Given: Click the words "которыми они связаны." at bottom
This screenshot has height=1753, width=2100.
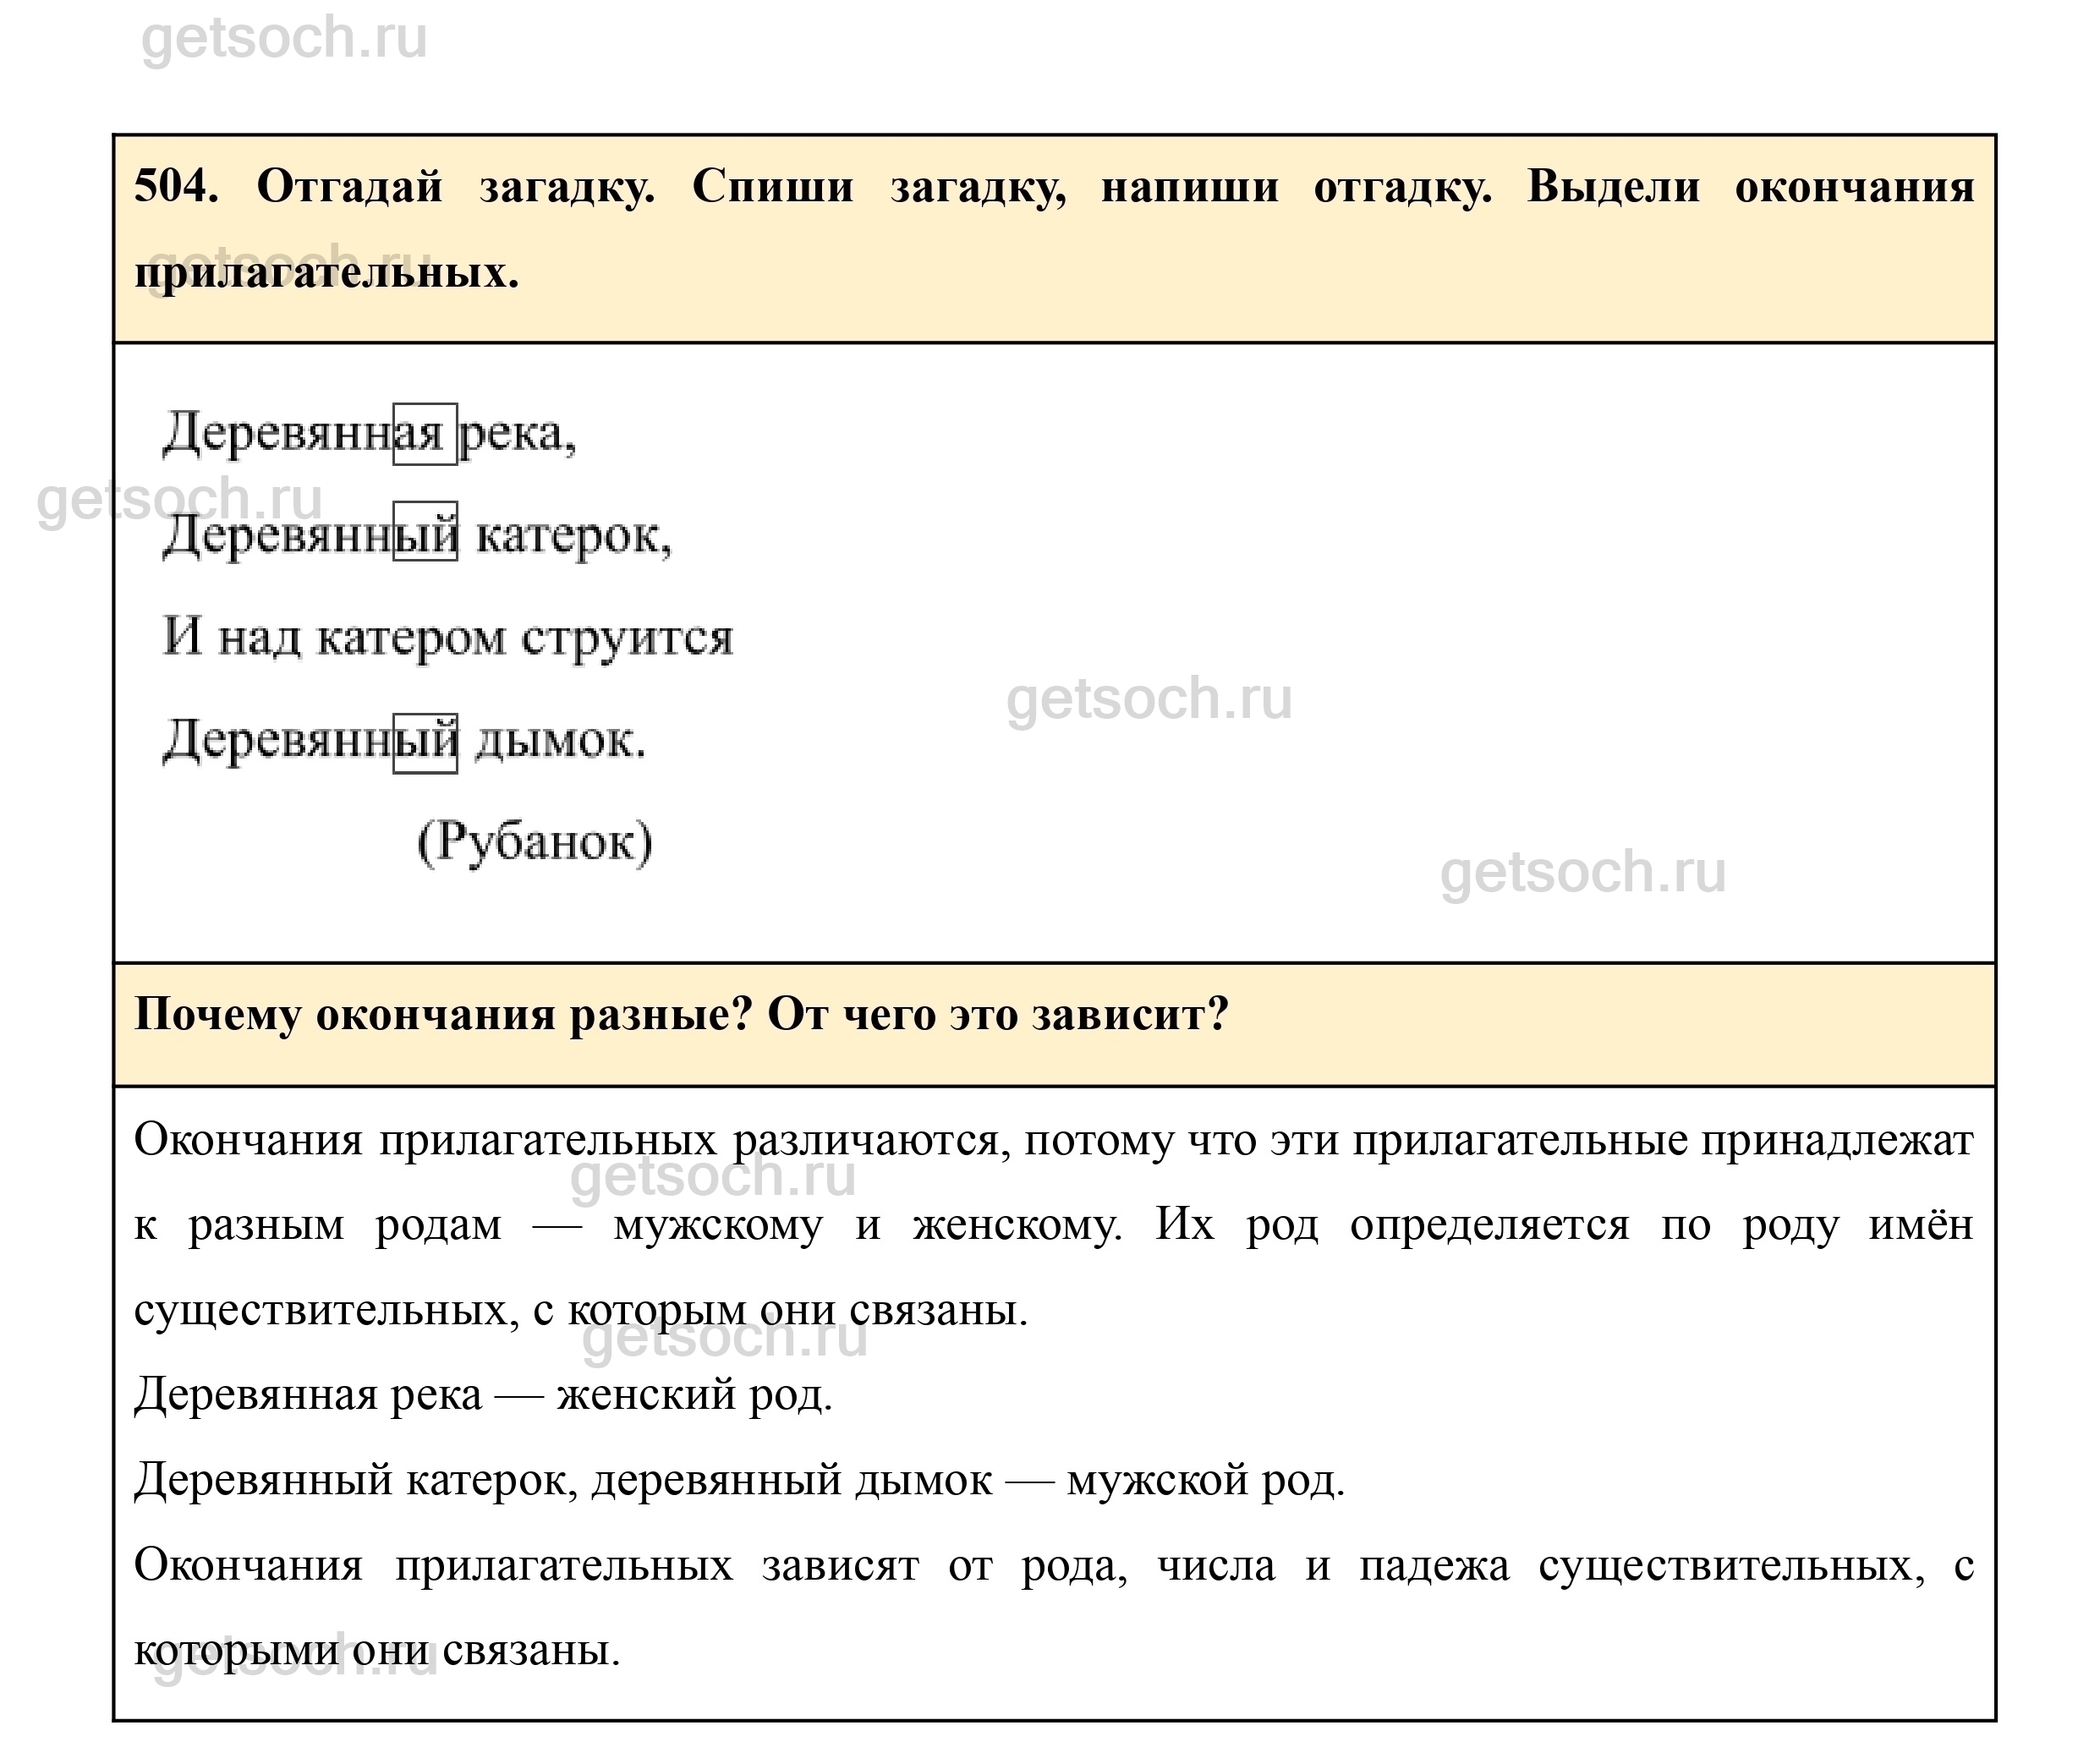Looking at the screenshot, I should pyautogui.click(x=377, y=1650).
